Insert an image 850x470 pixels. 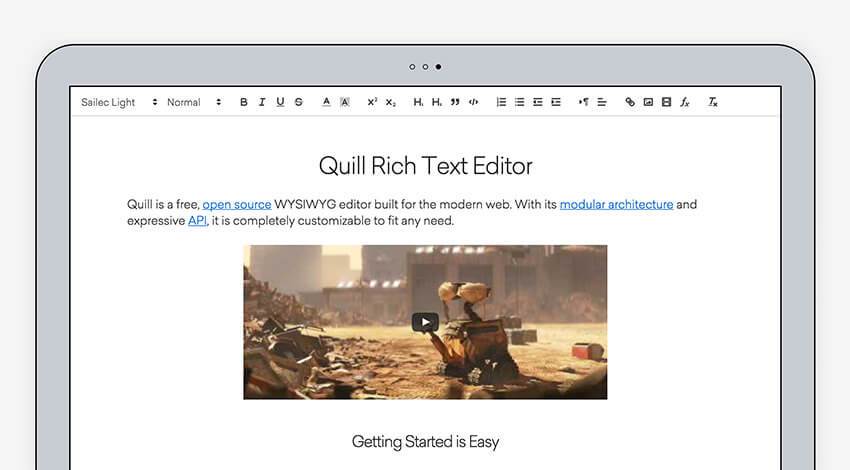648,102
